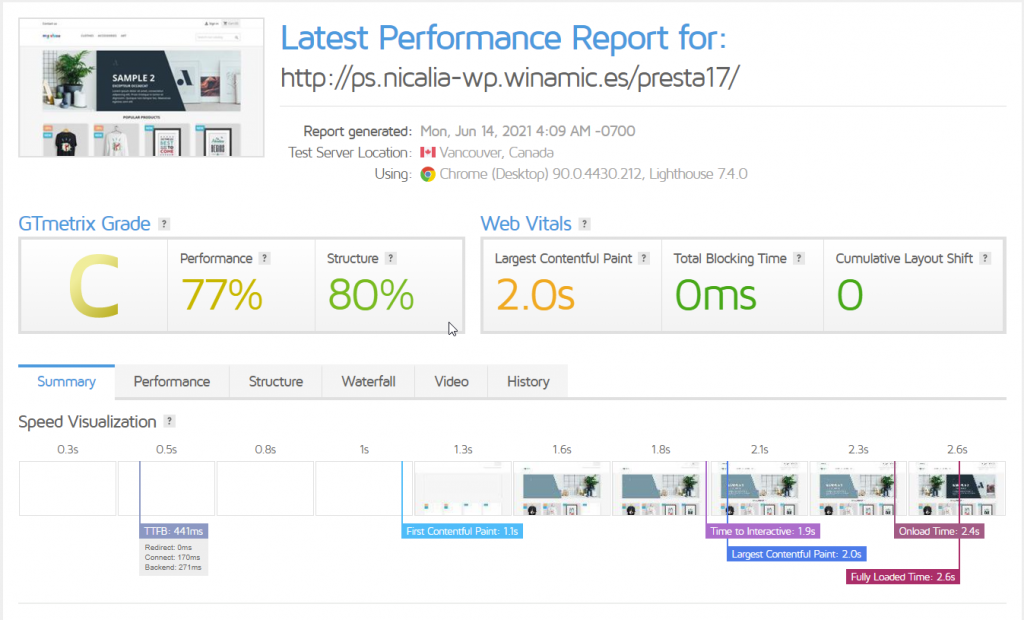This screenshot has width=1024, height=620.
Task: Click the First Contentful Paint marker label
Action: point(462,531)
